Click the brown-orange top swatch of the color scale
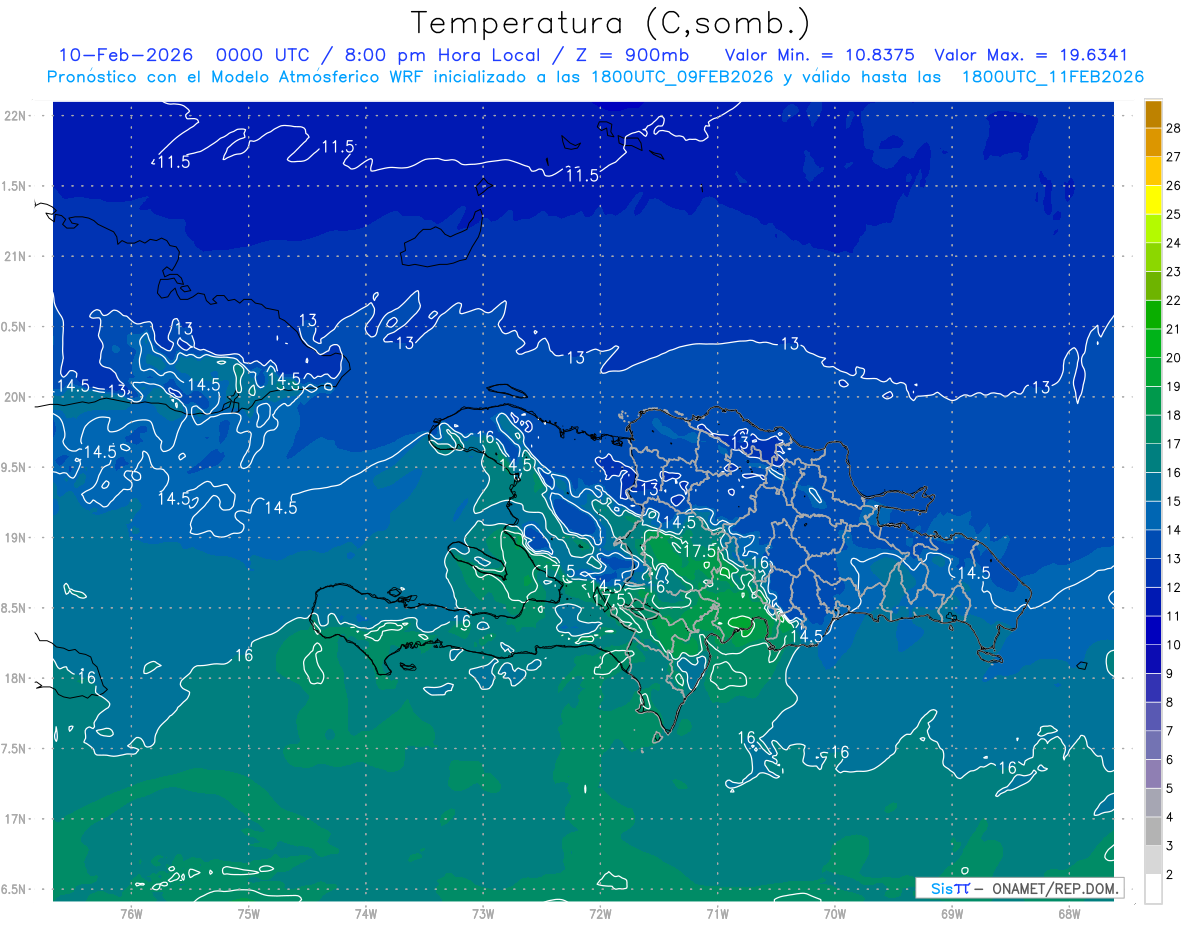 (1153, 115)
